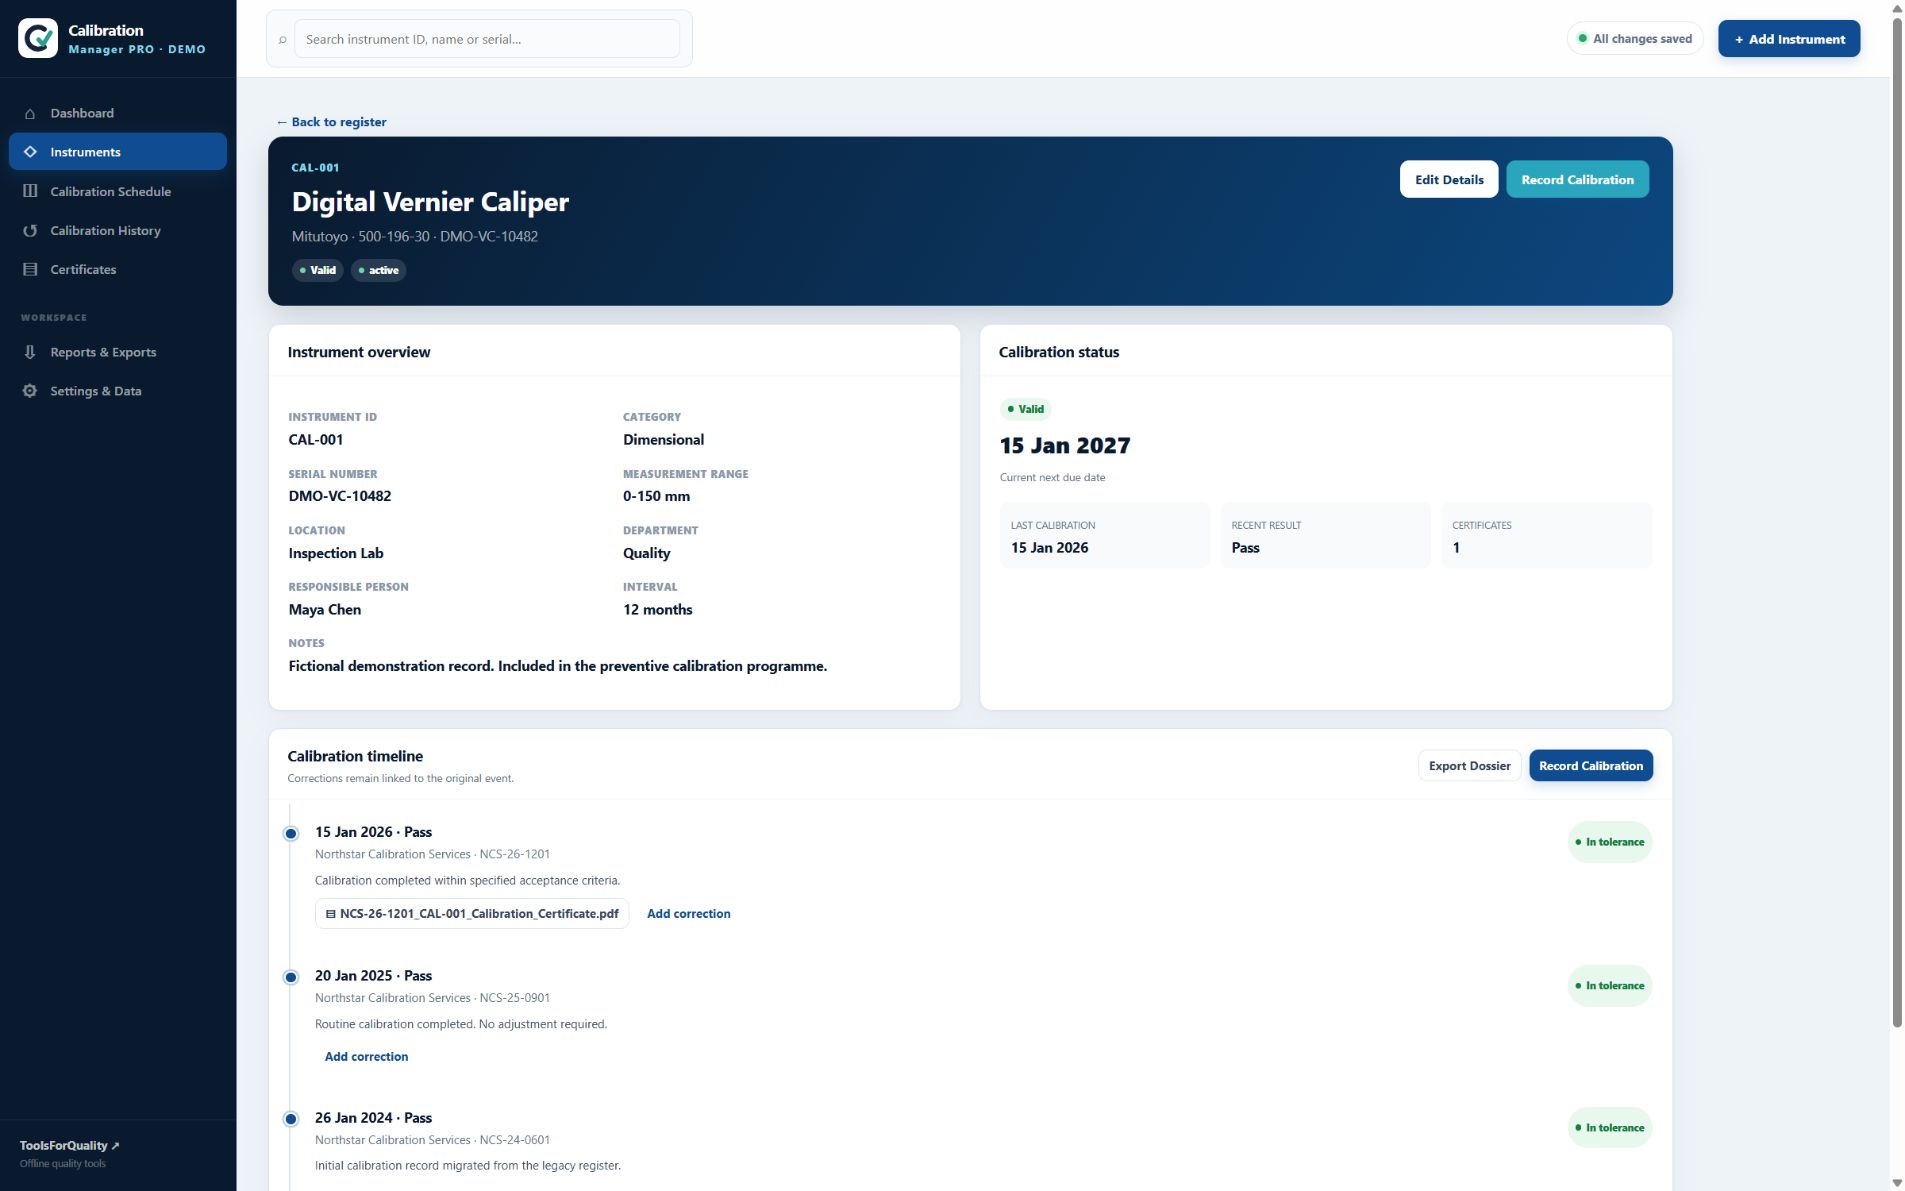
Task: Select the 20 Jan 2025 timeline marker
Action: (x=291, y=977)
